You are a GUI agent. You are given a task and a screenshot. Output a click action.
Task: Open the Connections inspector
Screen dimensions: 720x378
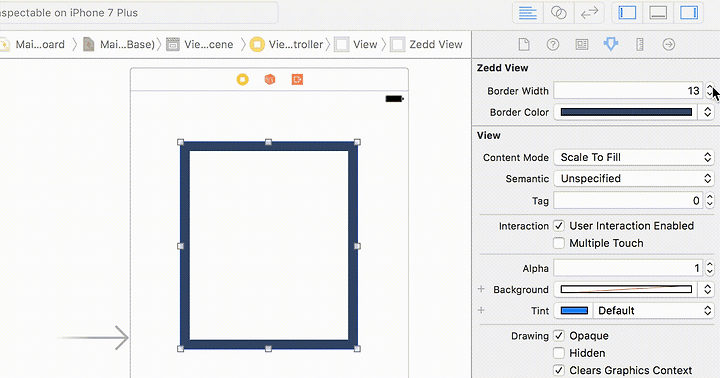[669, 45]
